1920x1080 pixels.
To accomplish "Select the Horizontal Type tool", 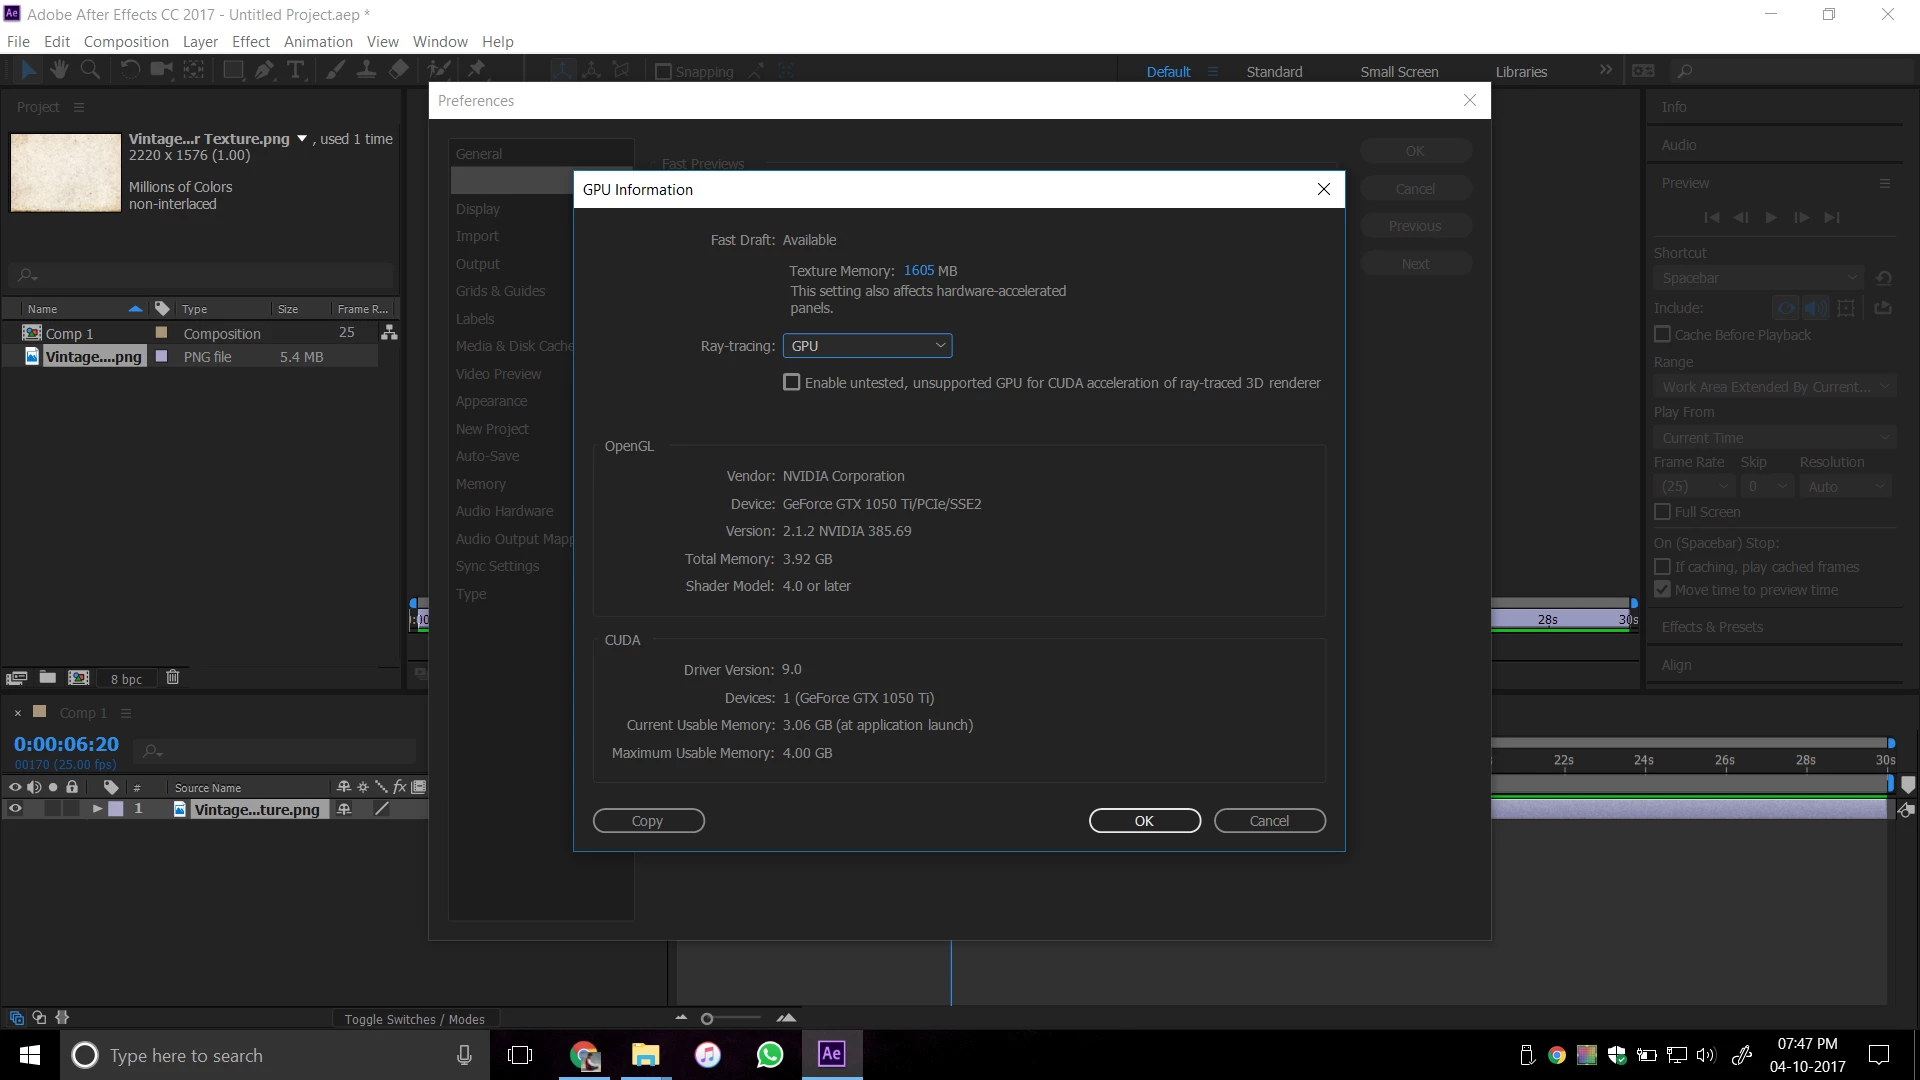I will pos(296,70).
